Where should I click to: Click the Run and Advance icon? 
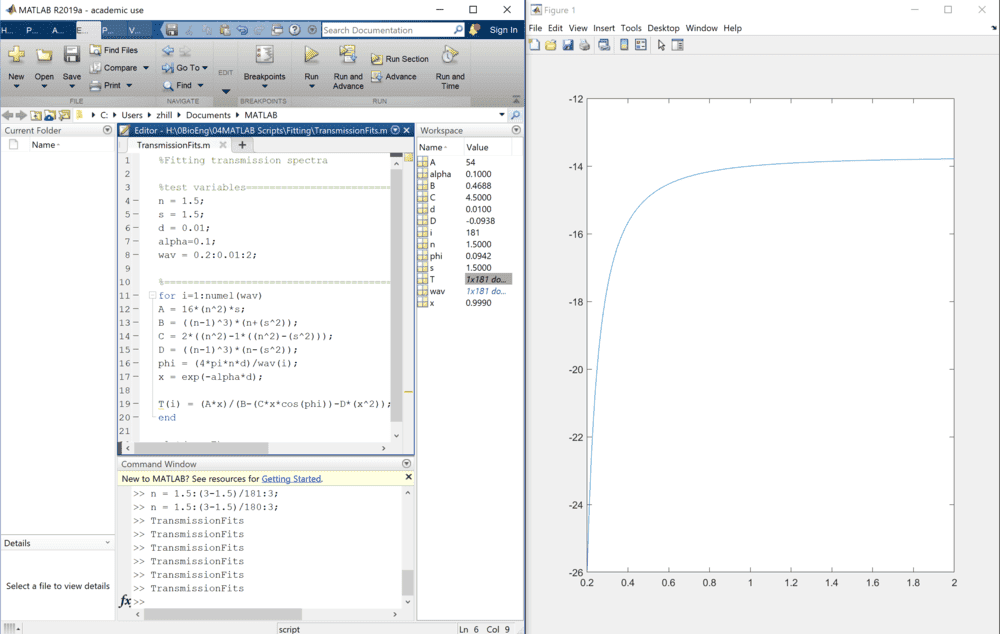click(348, 56)
